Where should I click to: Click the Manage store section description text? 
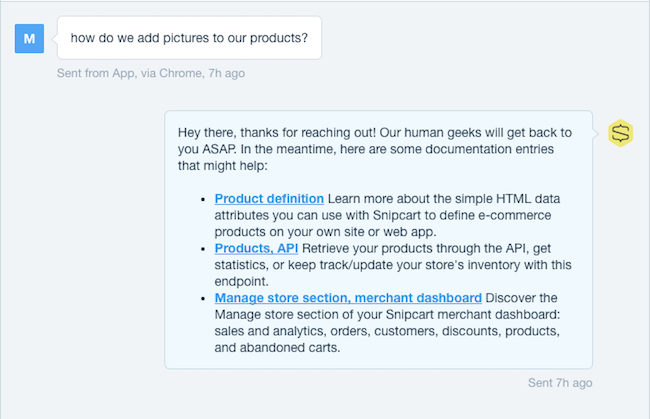[387, 323]
